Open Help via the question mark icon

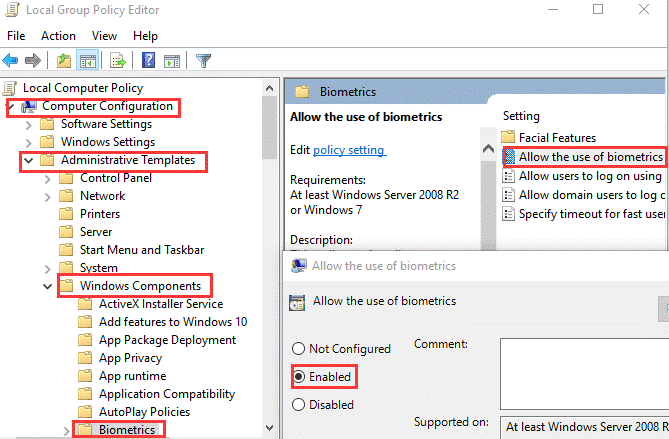tap(148, 61)
